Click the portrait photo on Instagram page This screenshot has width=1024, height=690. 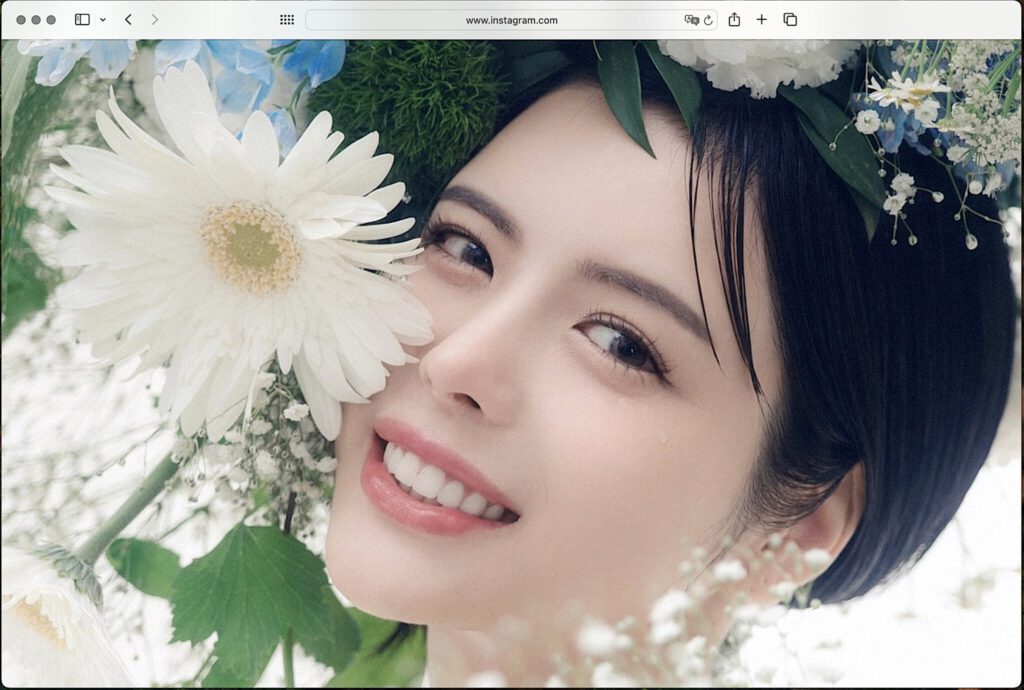(x=512, y=363)
